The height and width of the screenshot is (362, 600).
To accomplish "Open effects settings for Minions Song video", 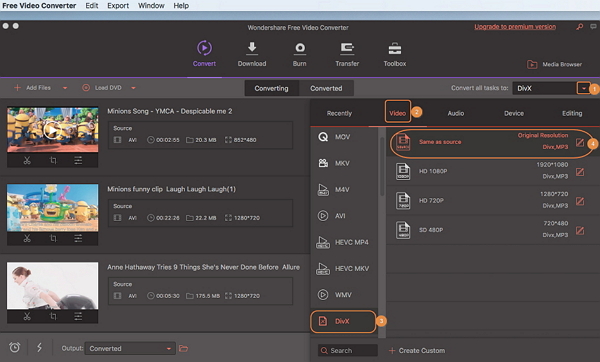I will coord(78,161).
